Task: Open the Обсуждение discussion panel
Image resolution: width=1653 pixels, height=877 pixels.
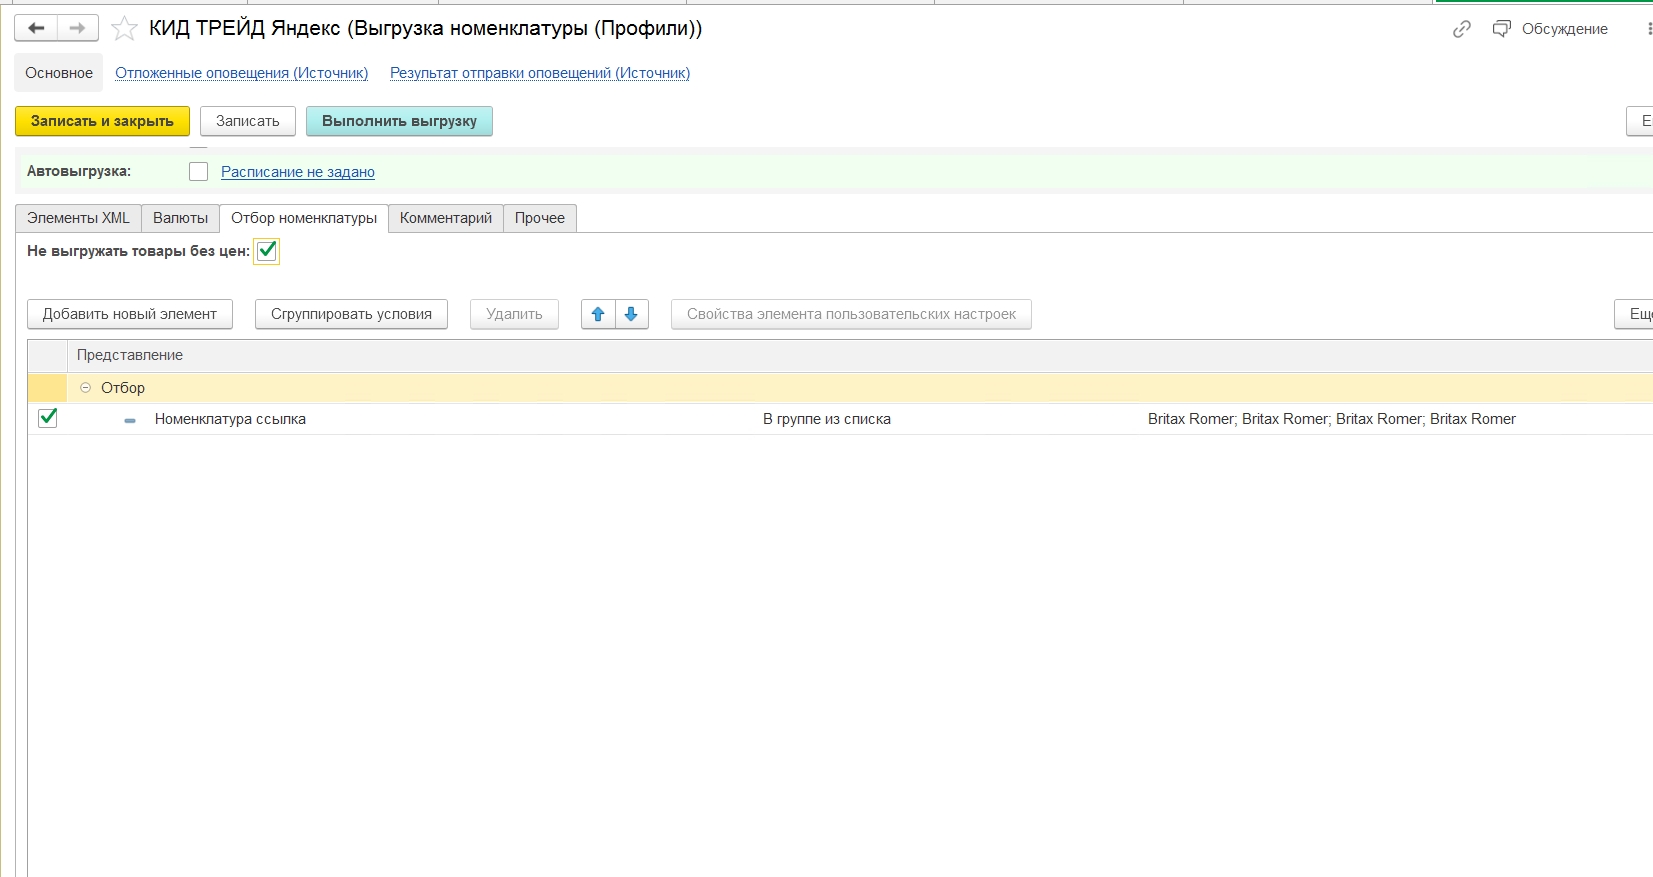Action: pyautogui.click(x=1551, y=29)
